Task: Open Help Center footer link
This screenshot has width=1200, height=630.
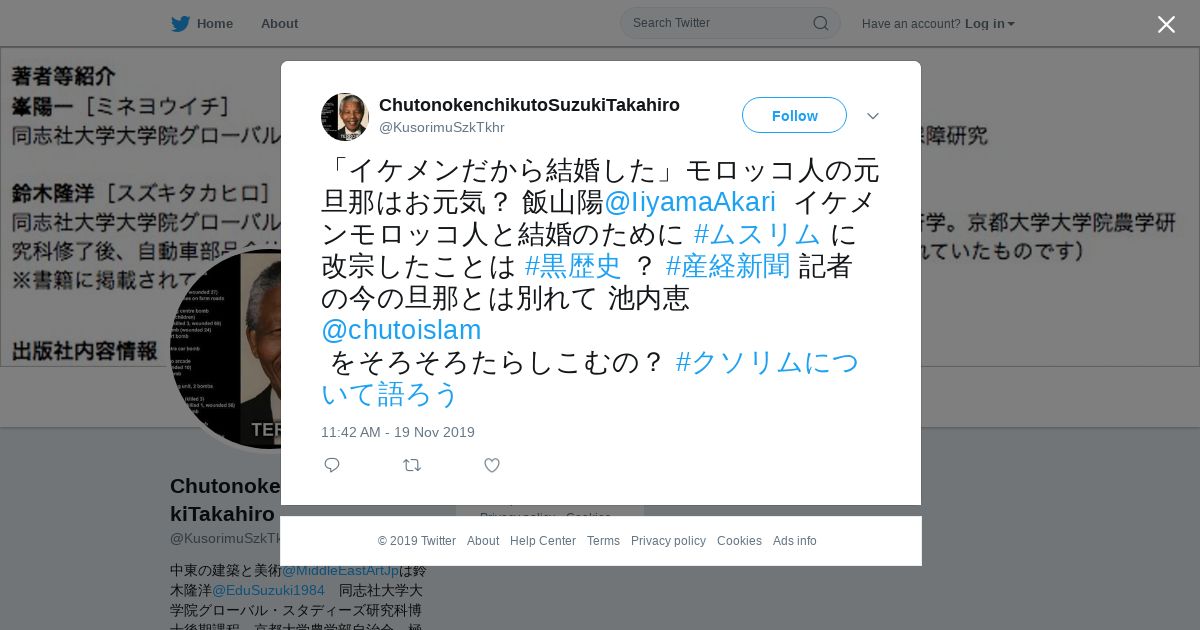Action: [x=543, y=541]
